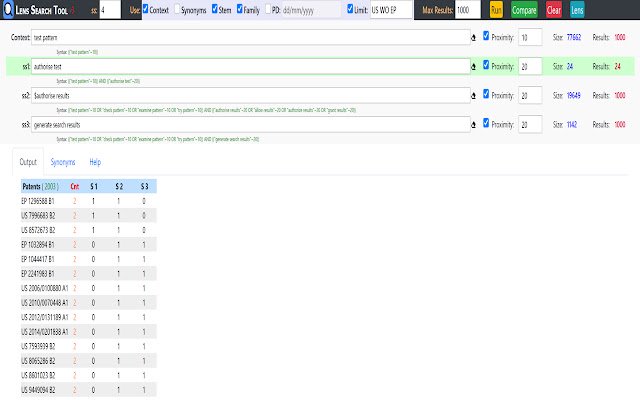Click the S 1 column header
Image resolution: width=640 pixels, height=400 pixels.
tap(93, 187)
